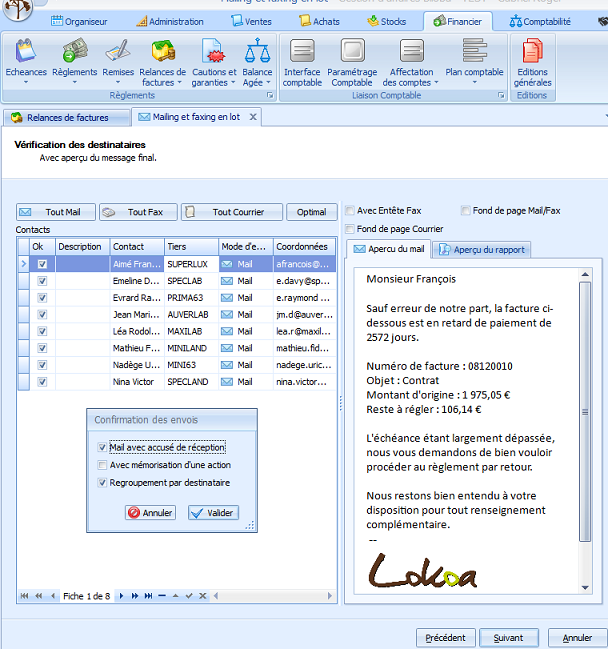Click mail preview vertical scrollbar thumb

585,412
